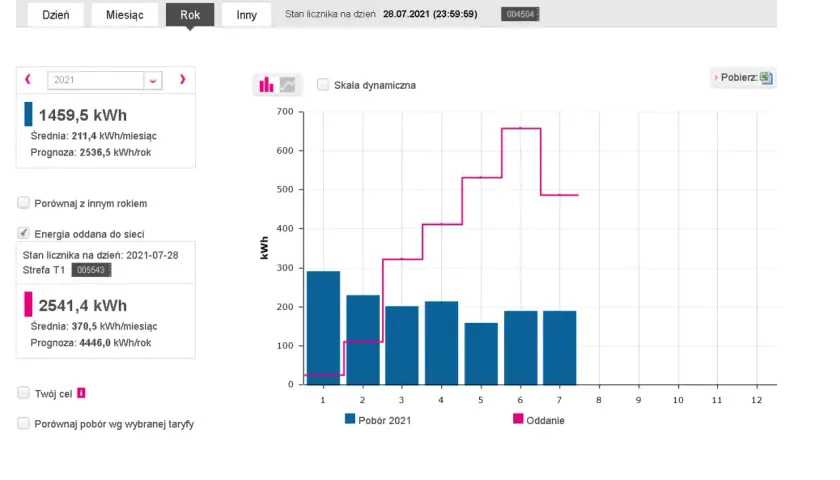Click the 2021 year input field
840x480 pixels.
(x=95, y=80)
